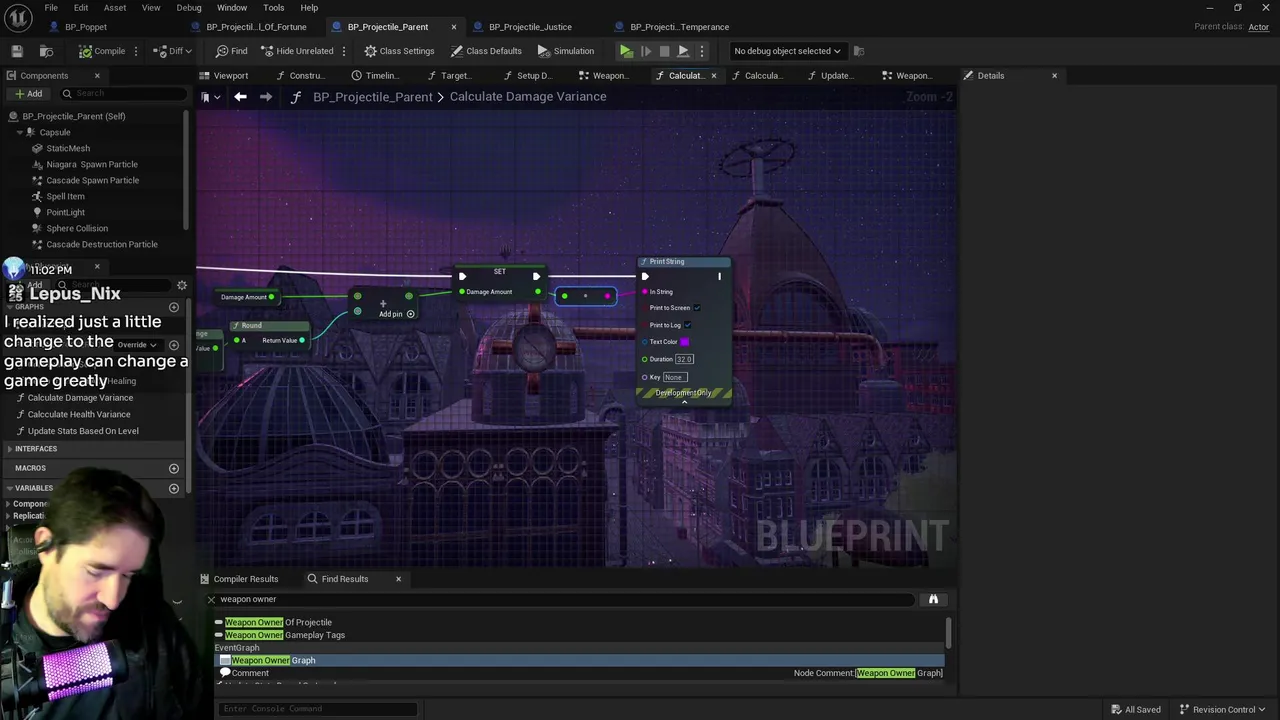
Task: Add a new variable with plus icon
Action: [174, 488]
